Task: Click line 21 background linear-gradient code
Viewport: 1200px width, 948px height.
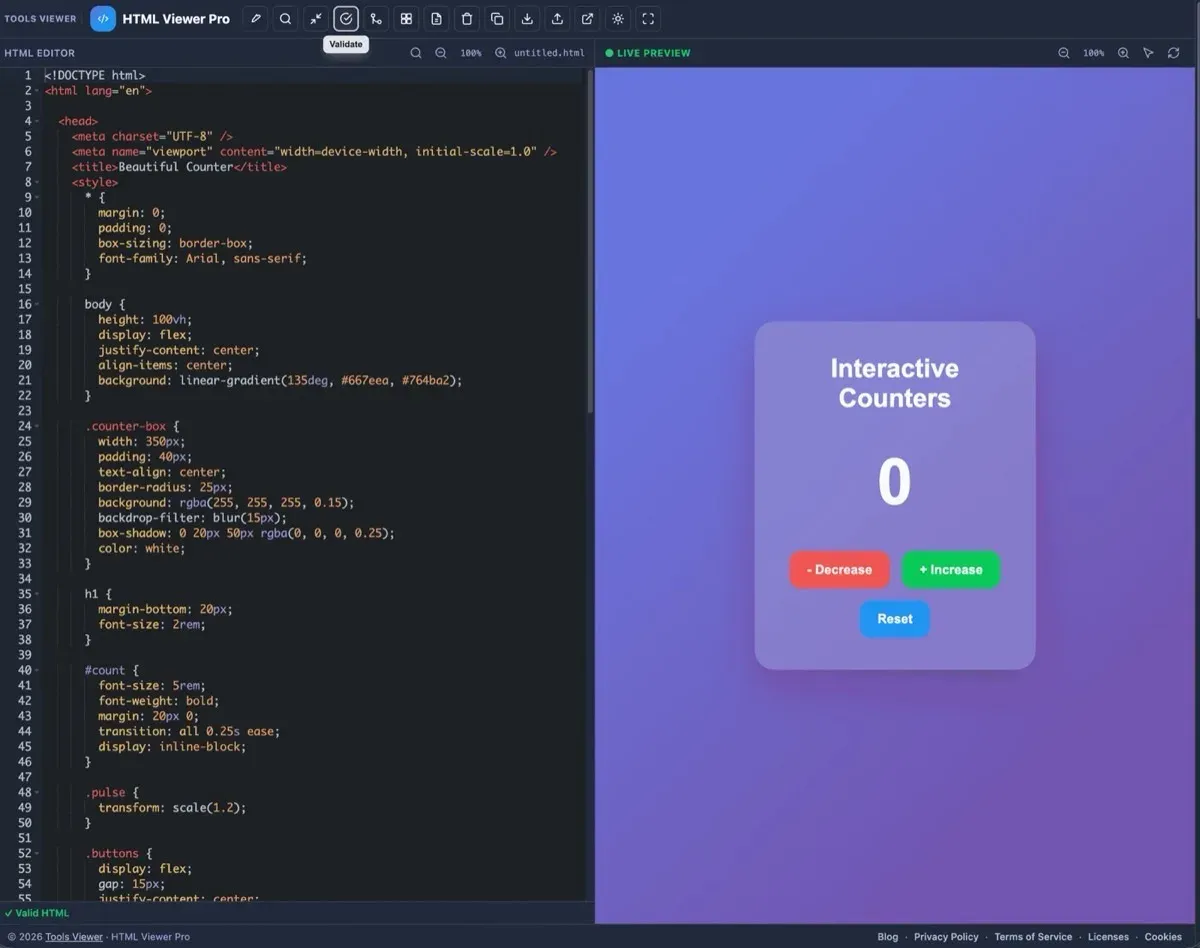Action: [x=280, y=380]
